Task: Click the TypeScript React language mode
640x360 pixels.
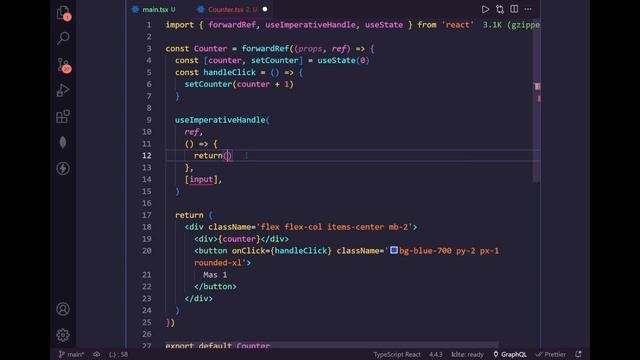Action: (397, 354)
